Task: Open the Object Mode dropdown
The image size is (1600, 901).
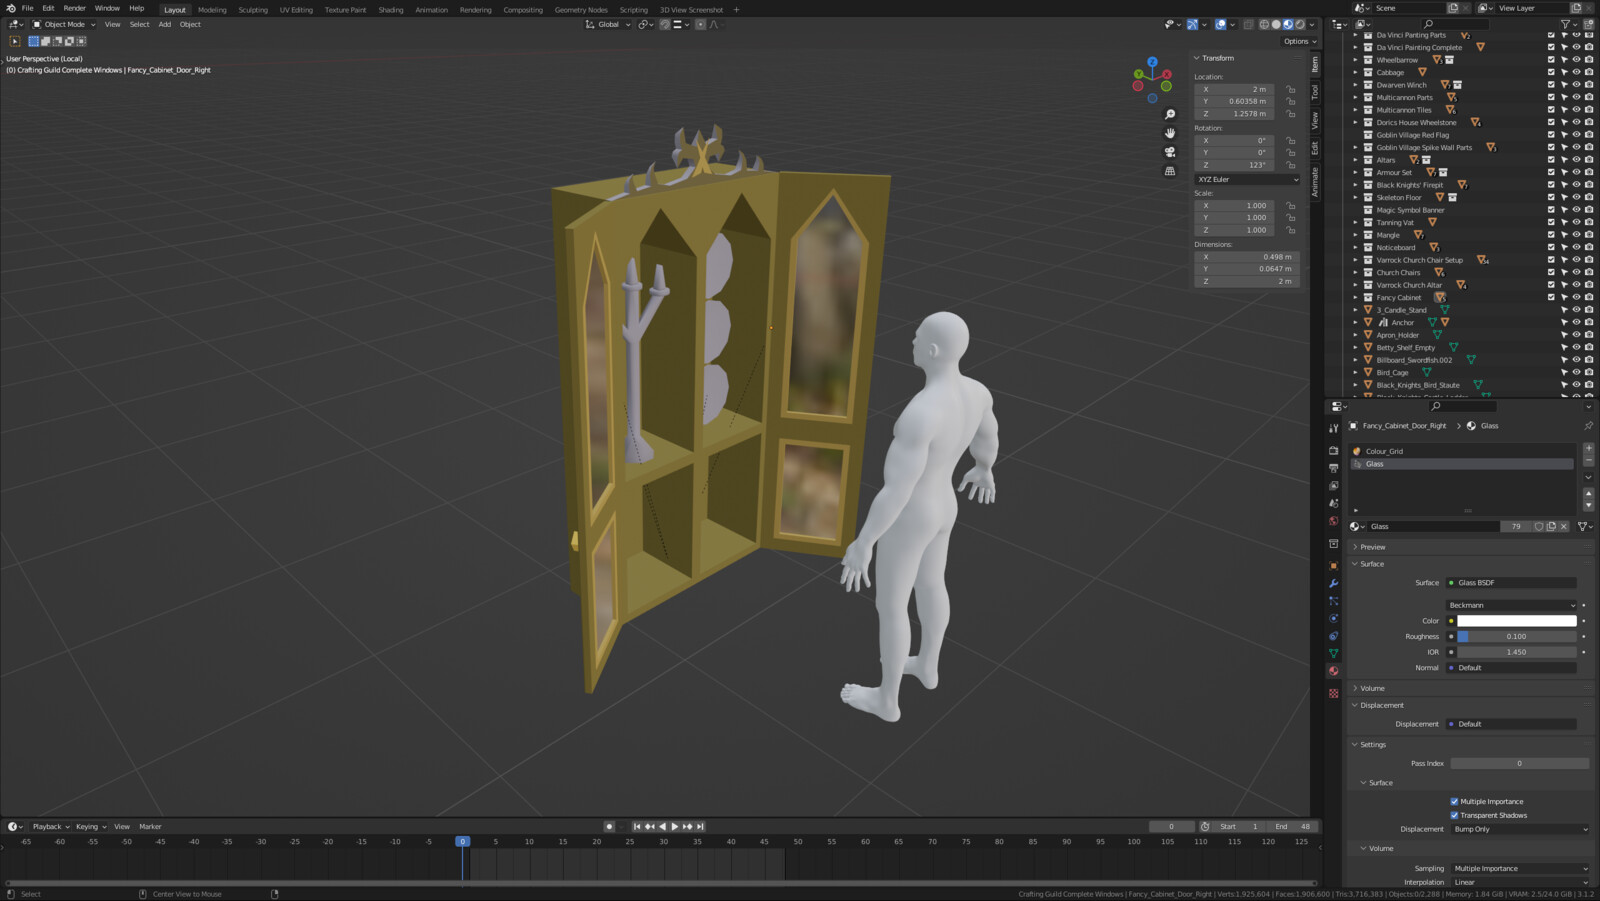Action: coord(64,24)
